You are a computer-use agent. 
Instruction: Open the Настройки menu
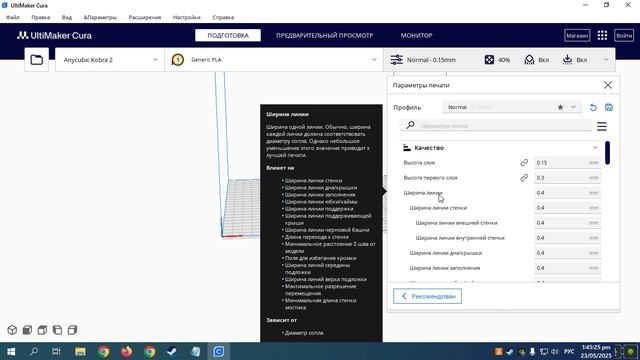tap(187, 17)
